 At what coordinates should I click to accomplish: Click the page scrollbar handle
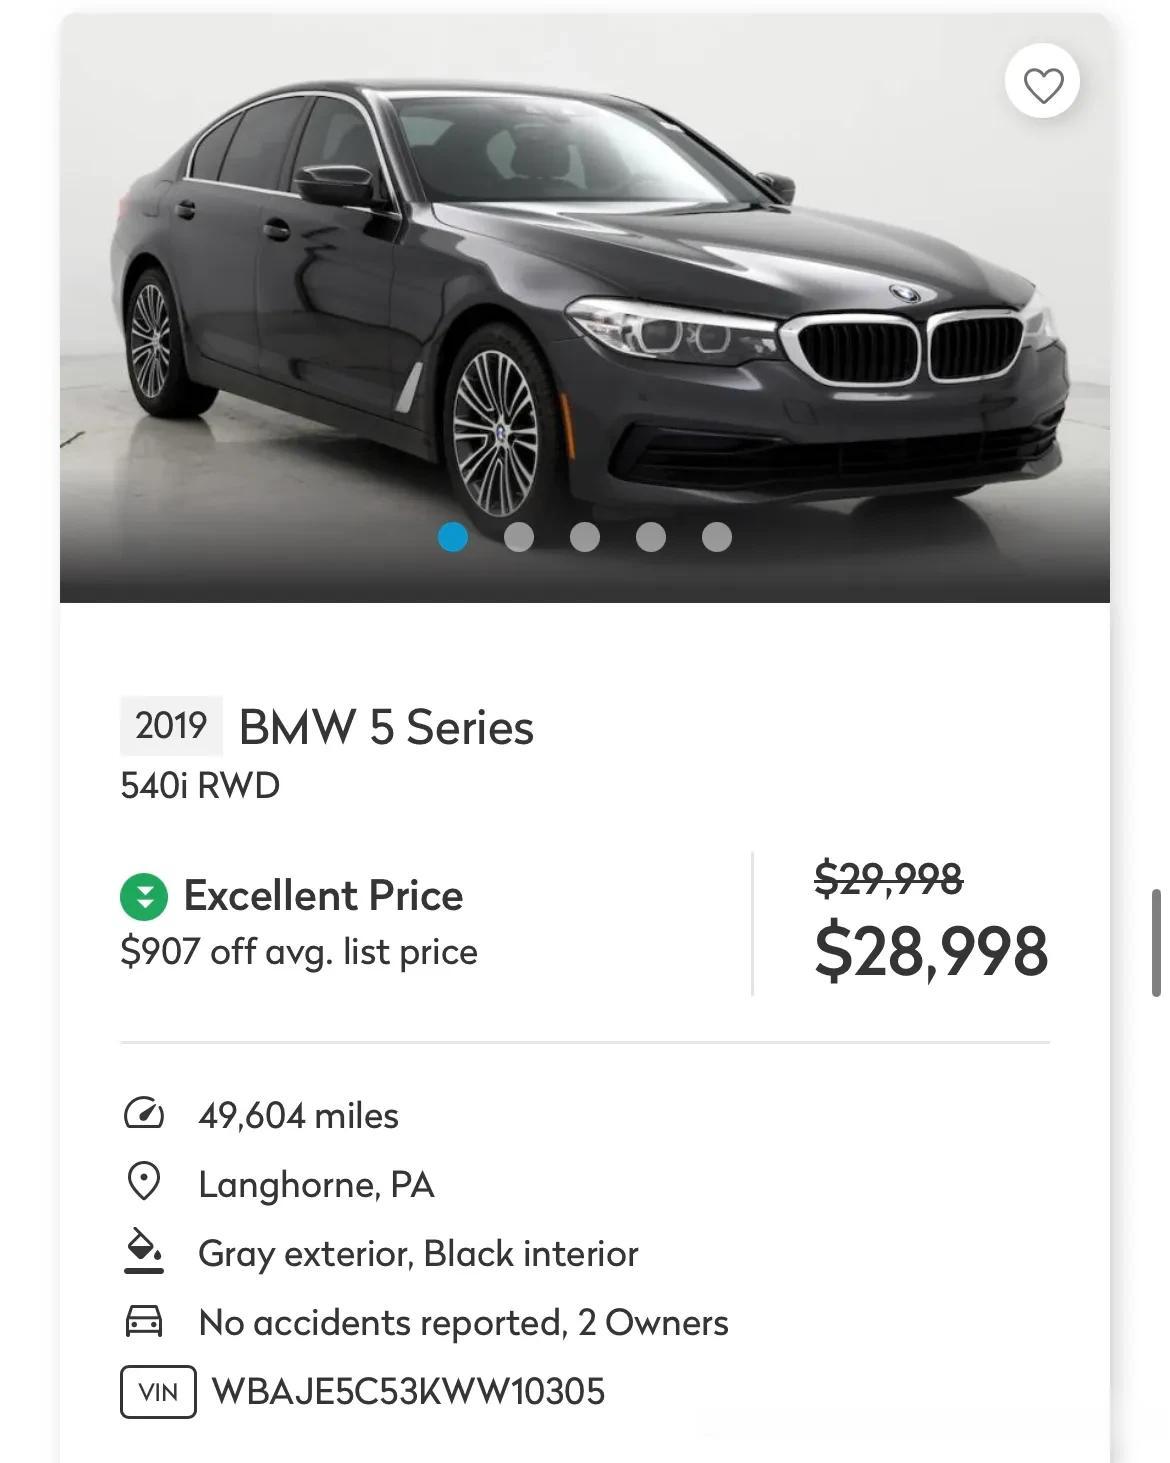(1157, 942)
